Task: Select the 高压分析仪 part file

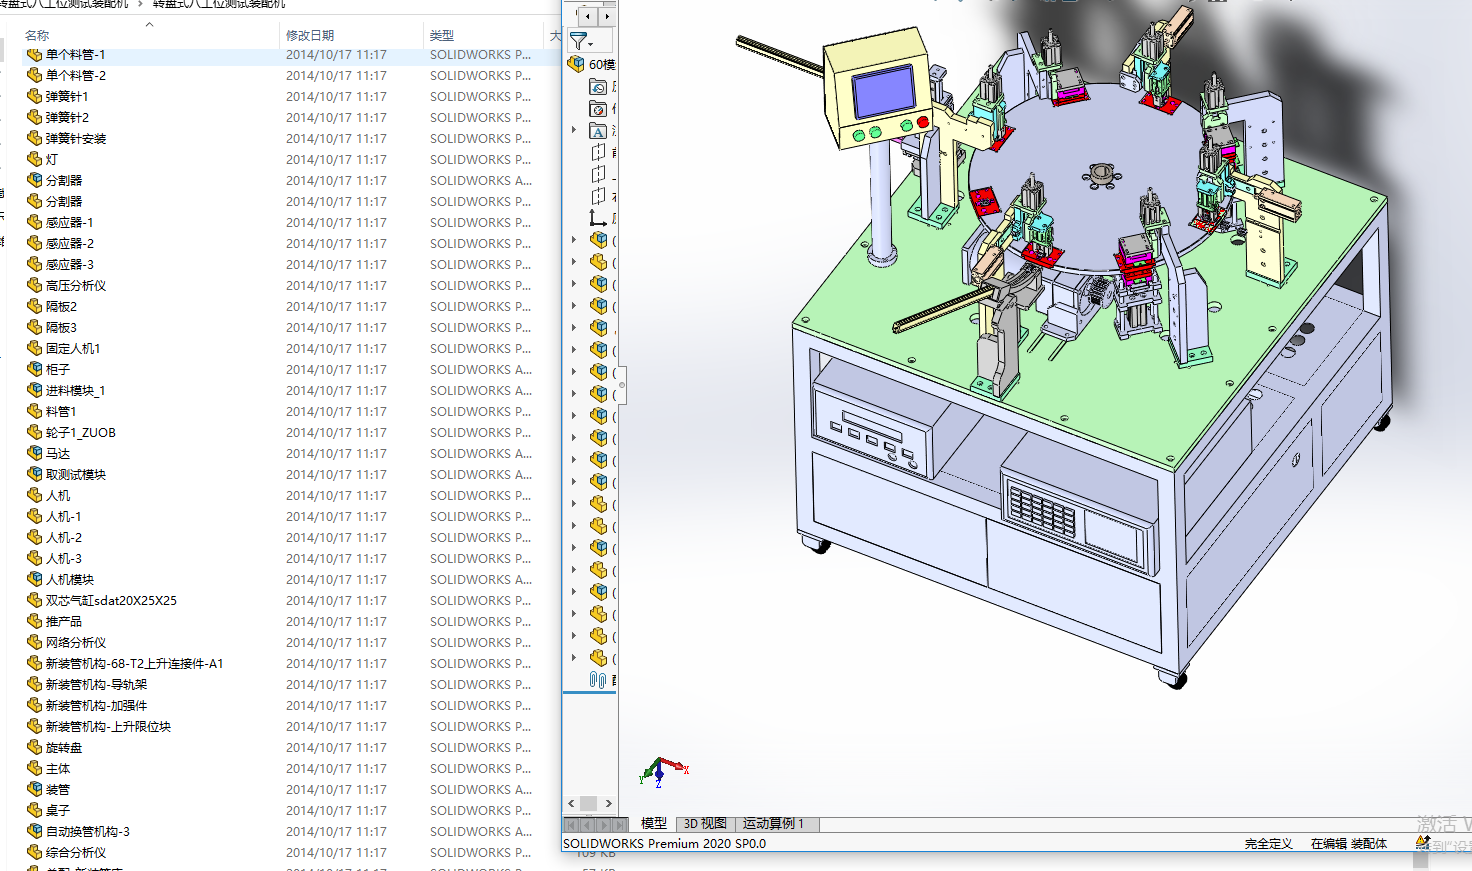Action: tap(76, 286)
